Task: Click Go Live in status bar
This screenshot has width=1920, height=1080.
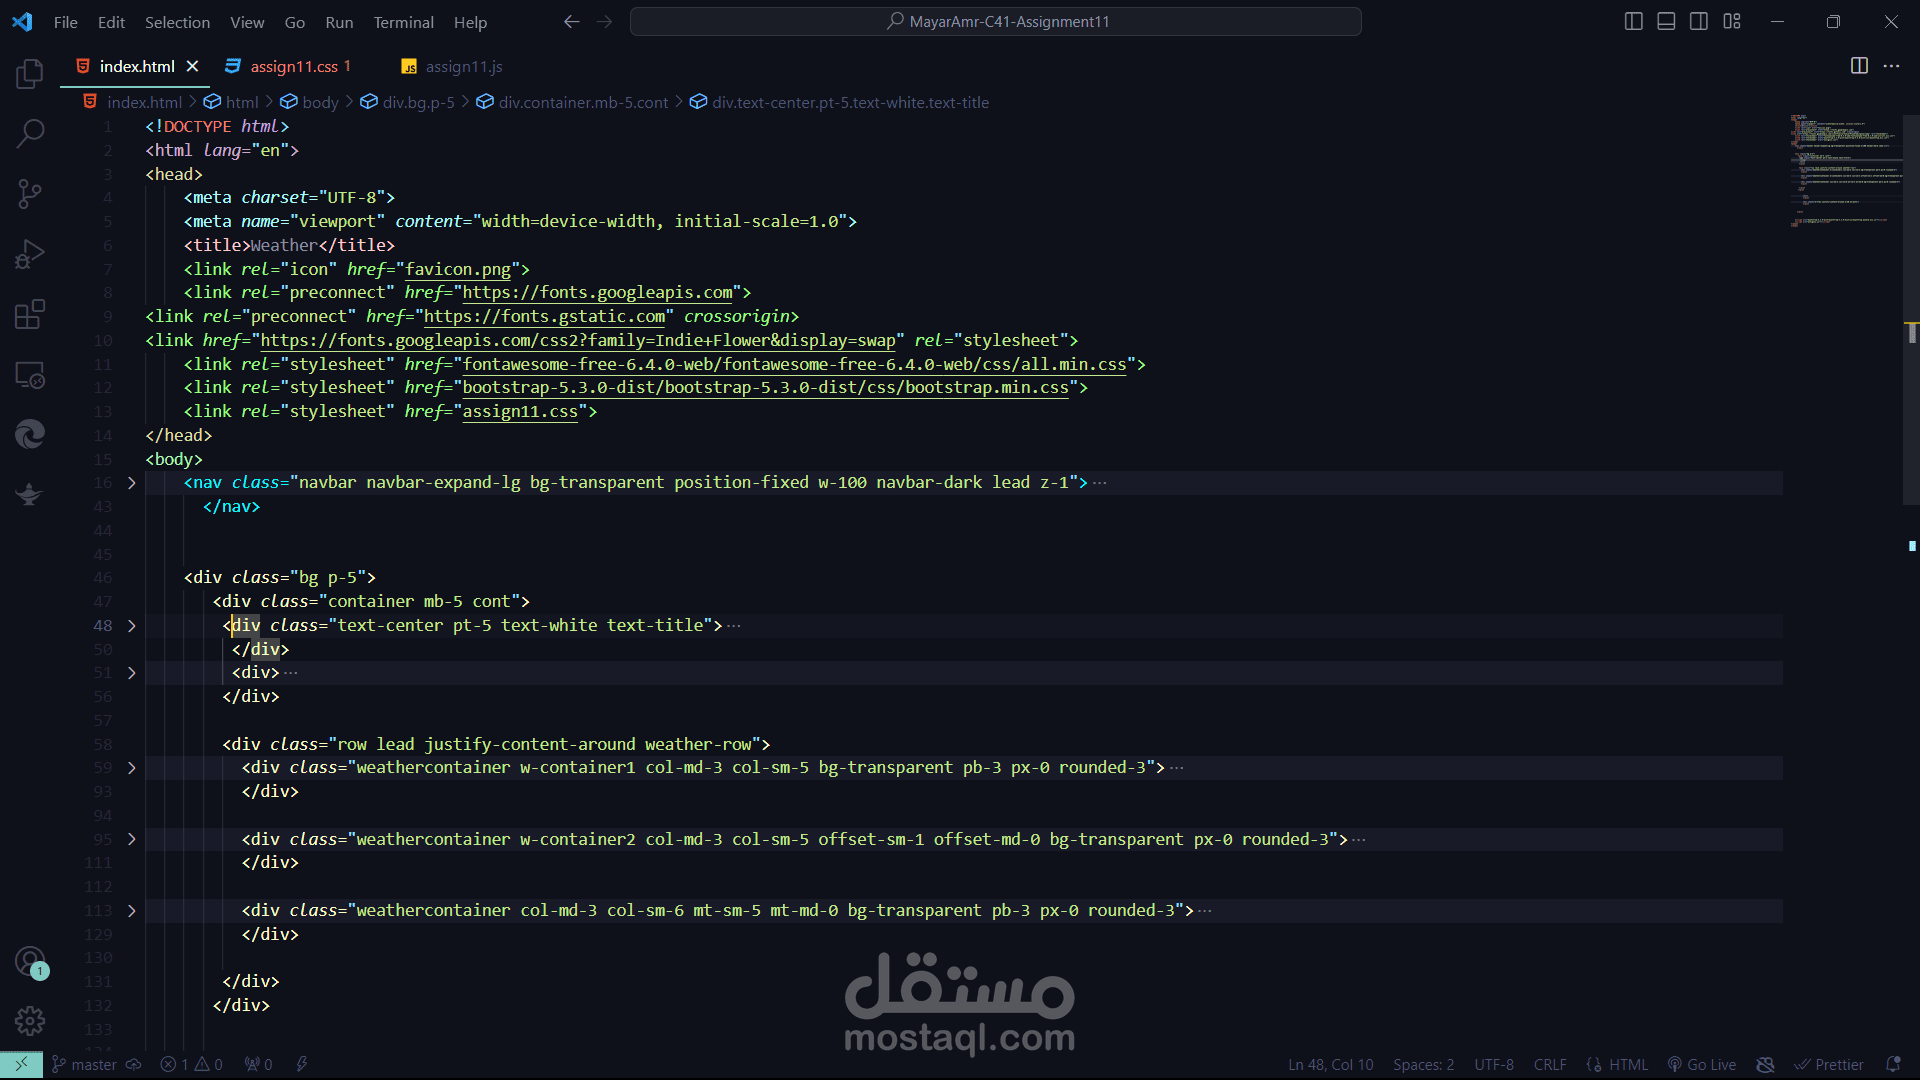Action: click(1701, 1065)
